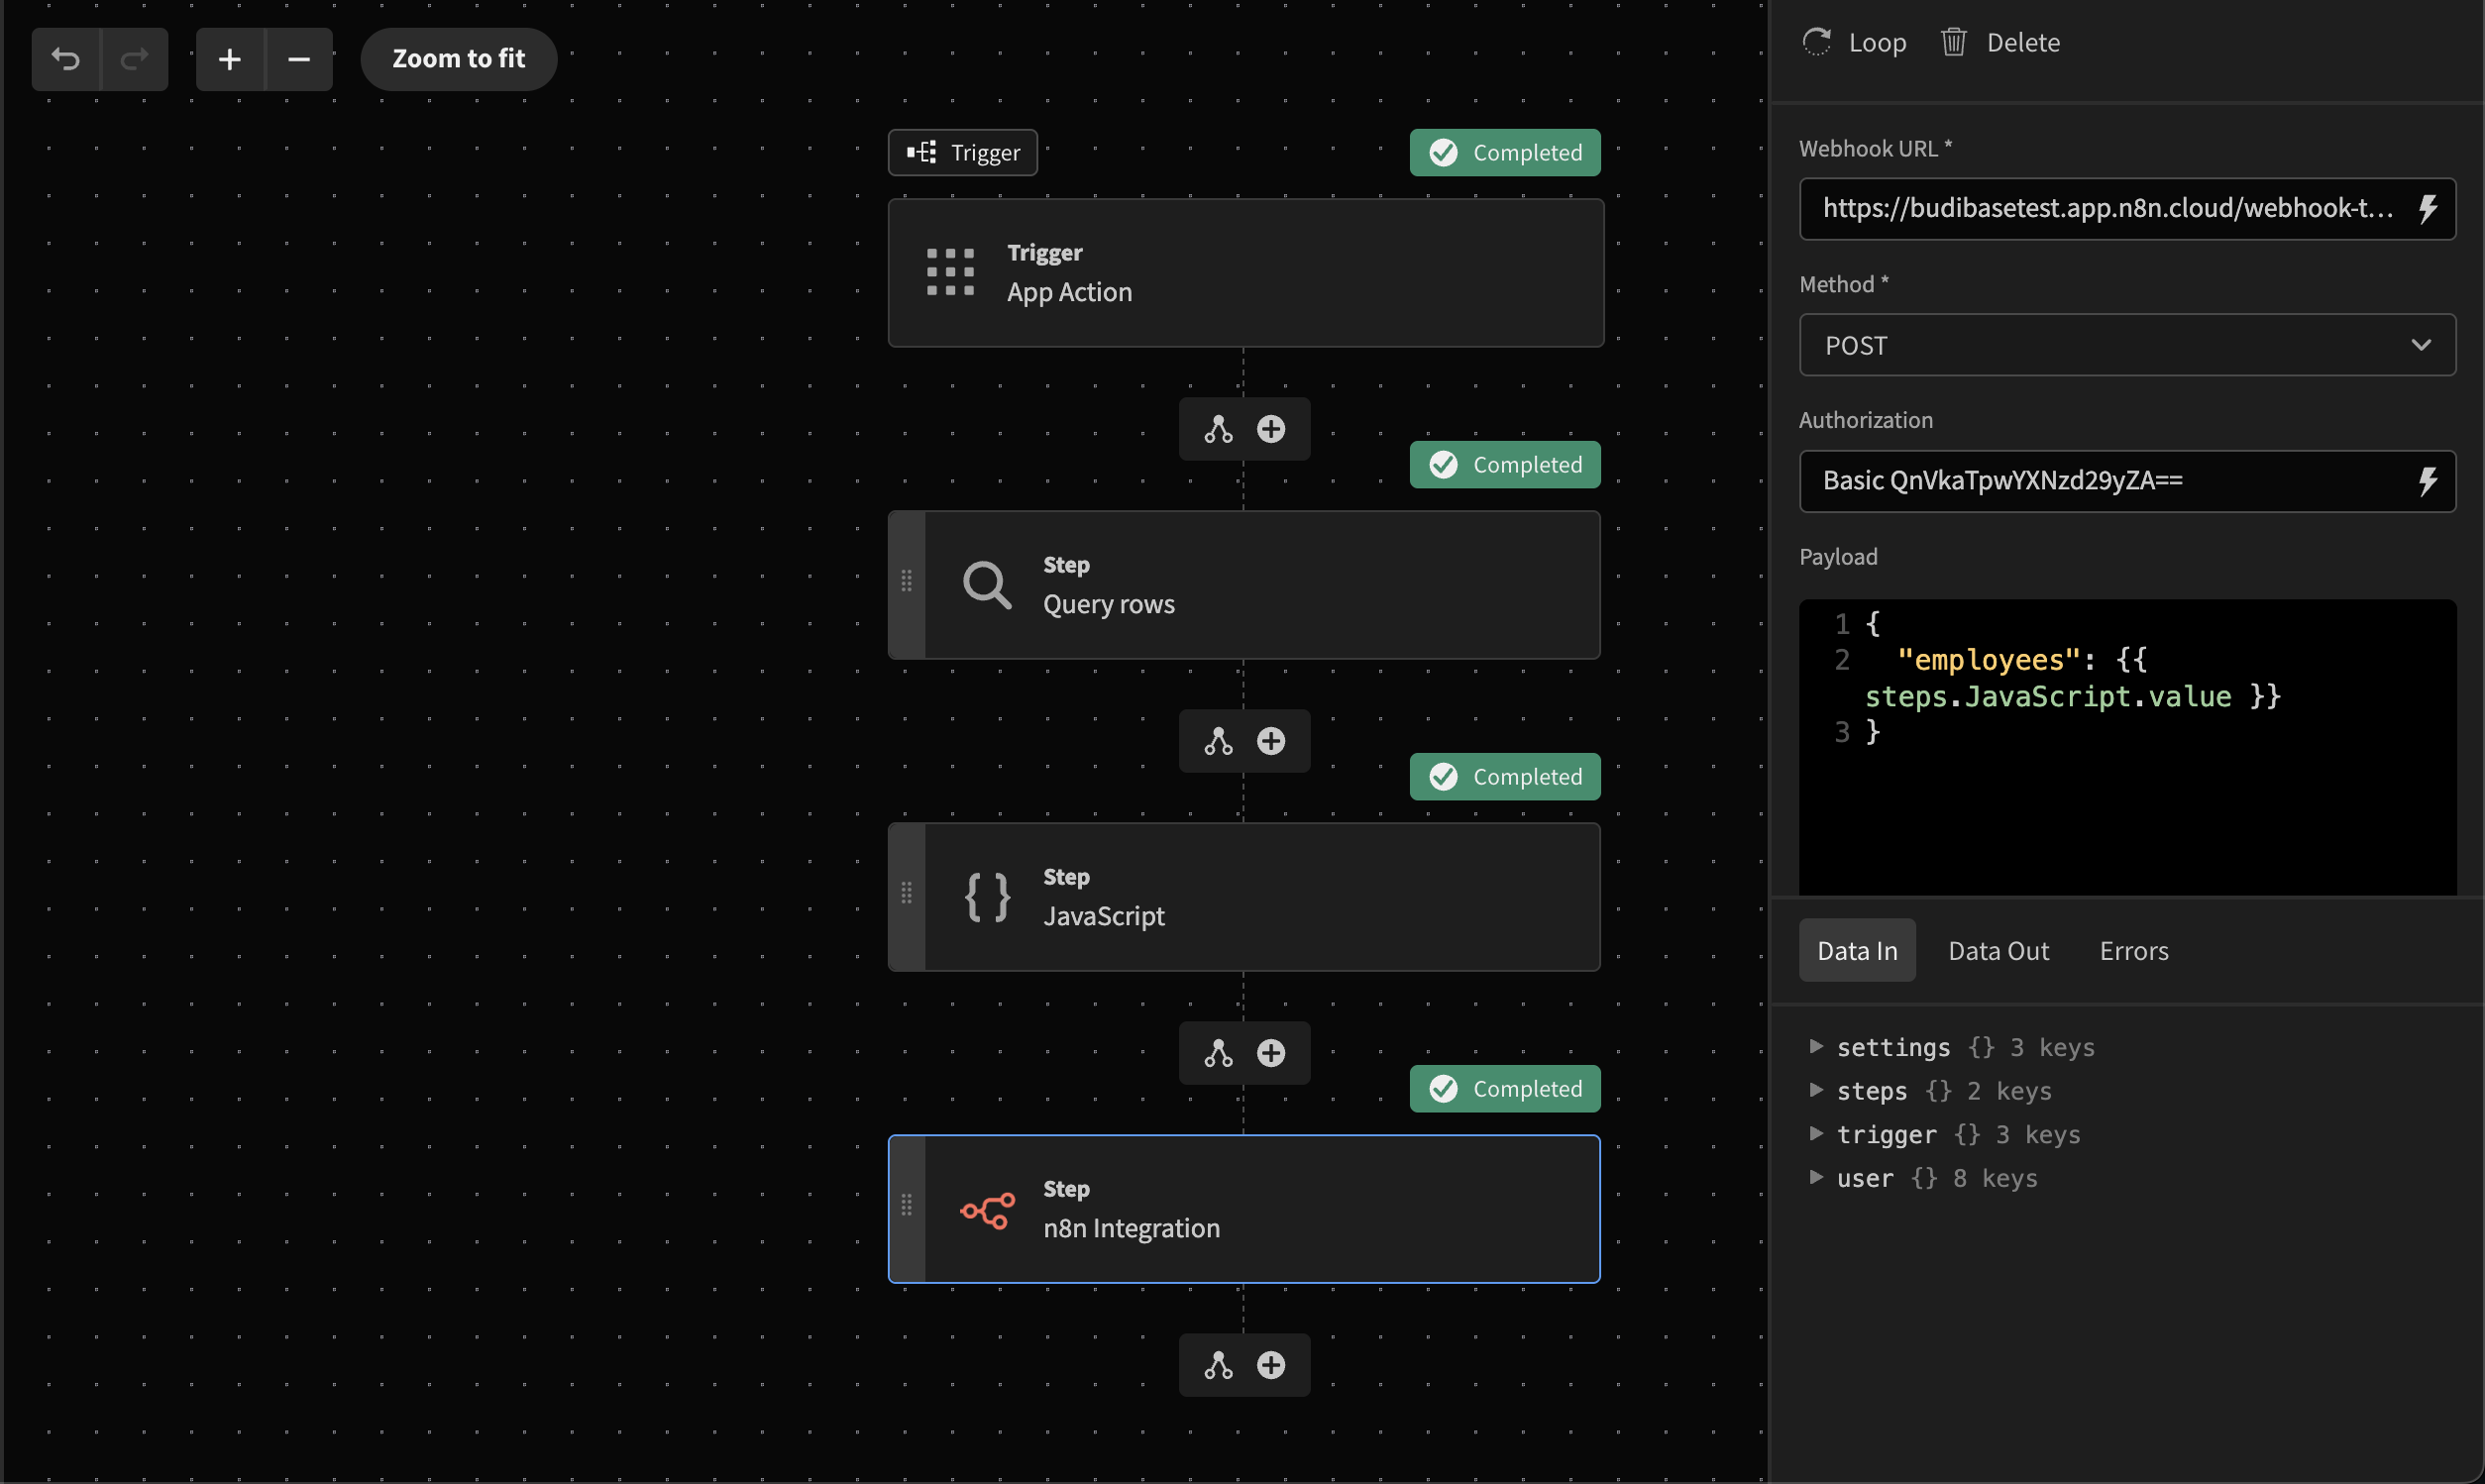Click the zoom in plus icon
2485x1484 pixels.
tap(230, 59)
